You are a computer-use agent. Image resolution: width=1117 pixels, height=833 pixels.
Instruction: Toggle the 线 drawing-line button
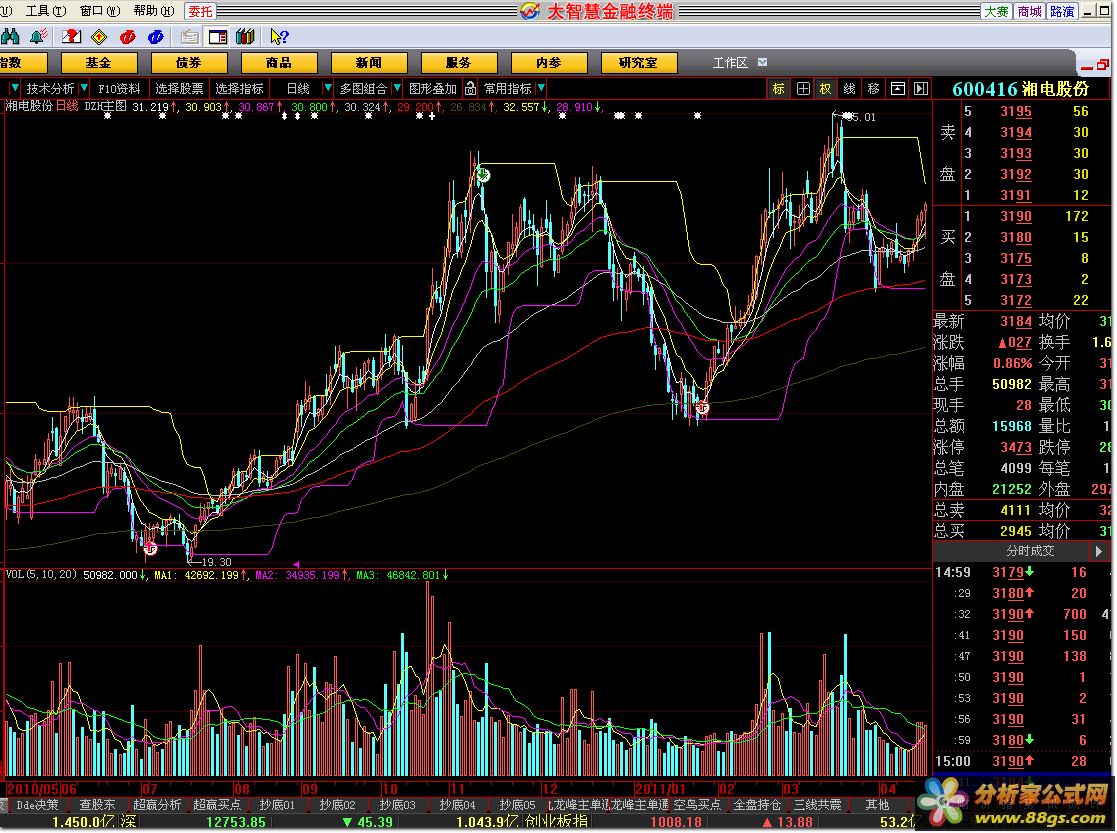point(849,88)
